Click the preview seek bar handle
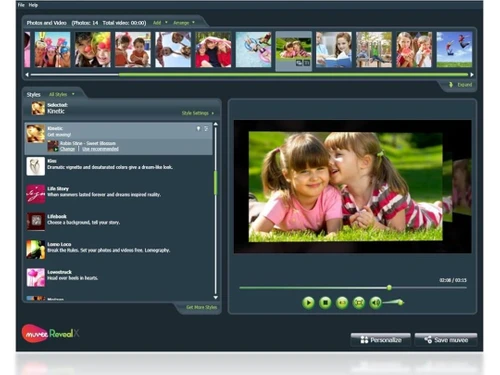500x375 pixels. click(x=389, y=287)
